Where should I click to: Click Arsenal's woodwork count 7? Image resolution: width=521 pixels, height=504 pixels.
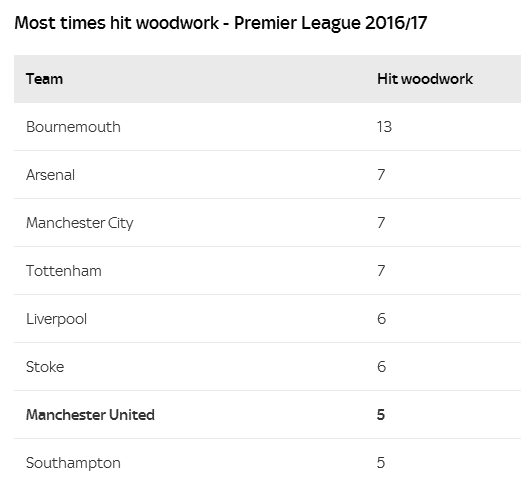tap(381, 175)
